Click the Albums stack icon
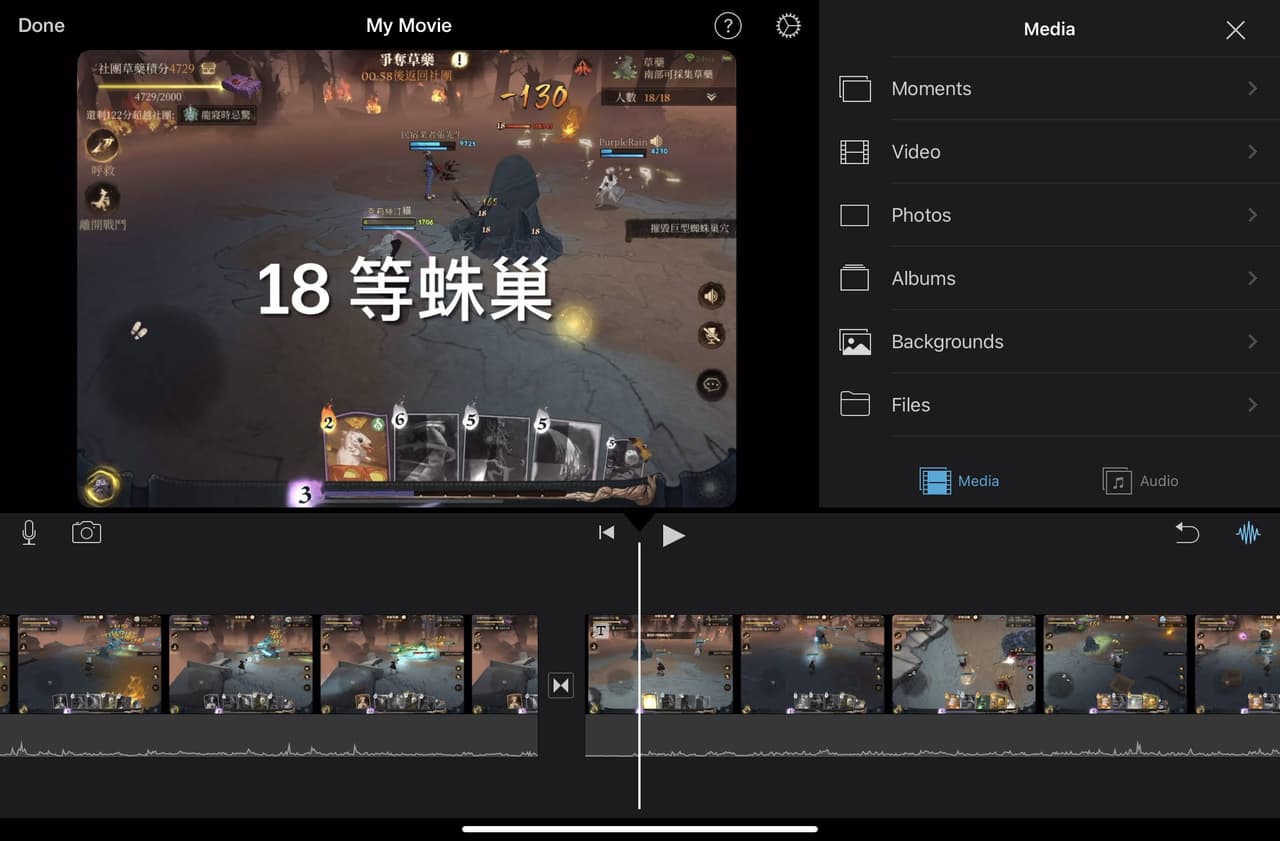Image resolution: width=1280 pixels, height=841 pixels. tap(855, 278)
